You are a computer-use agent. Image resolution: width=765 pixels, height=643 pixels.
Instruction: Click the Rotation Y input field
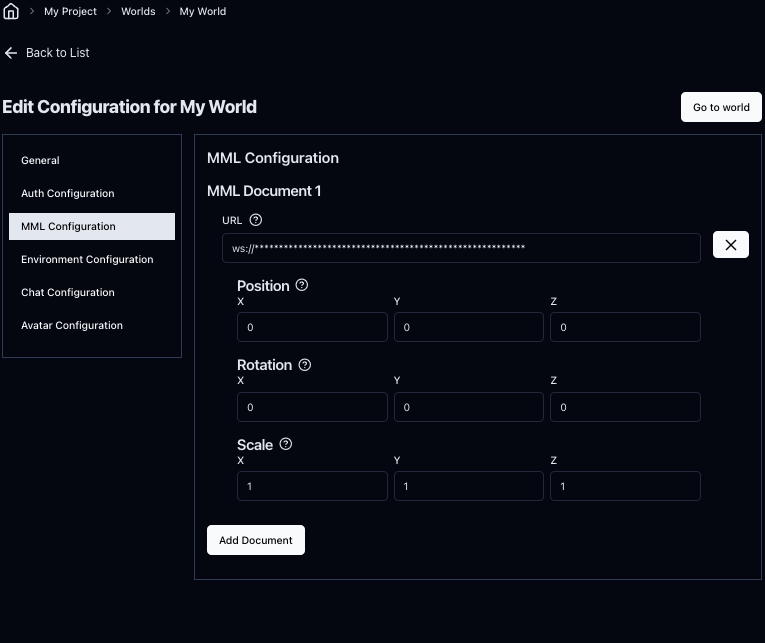click(469, 407)
